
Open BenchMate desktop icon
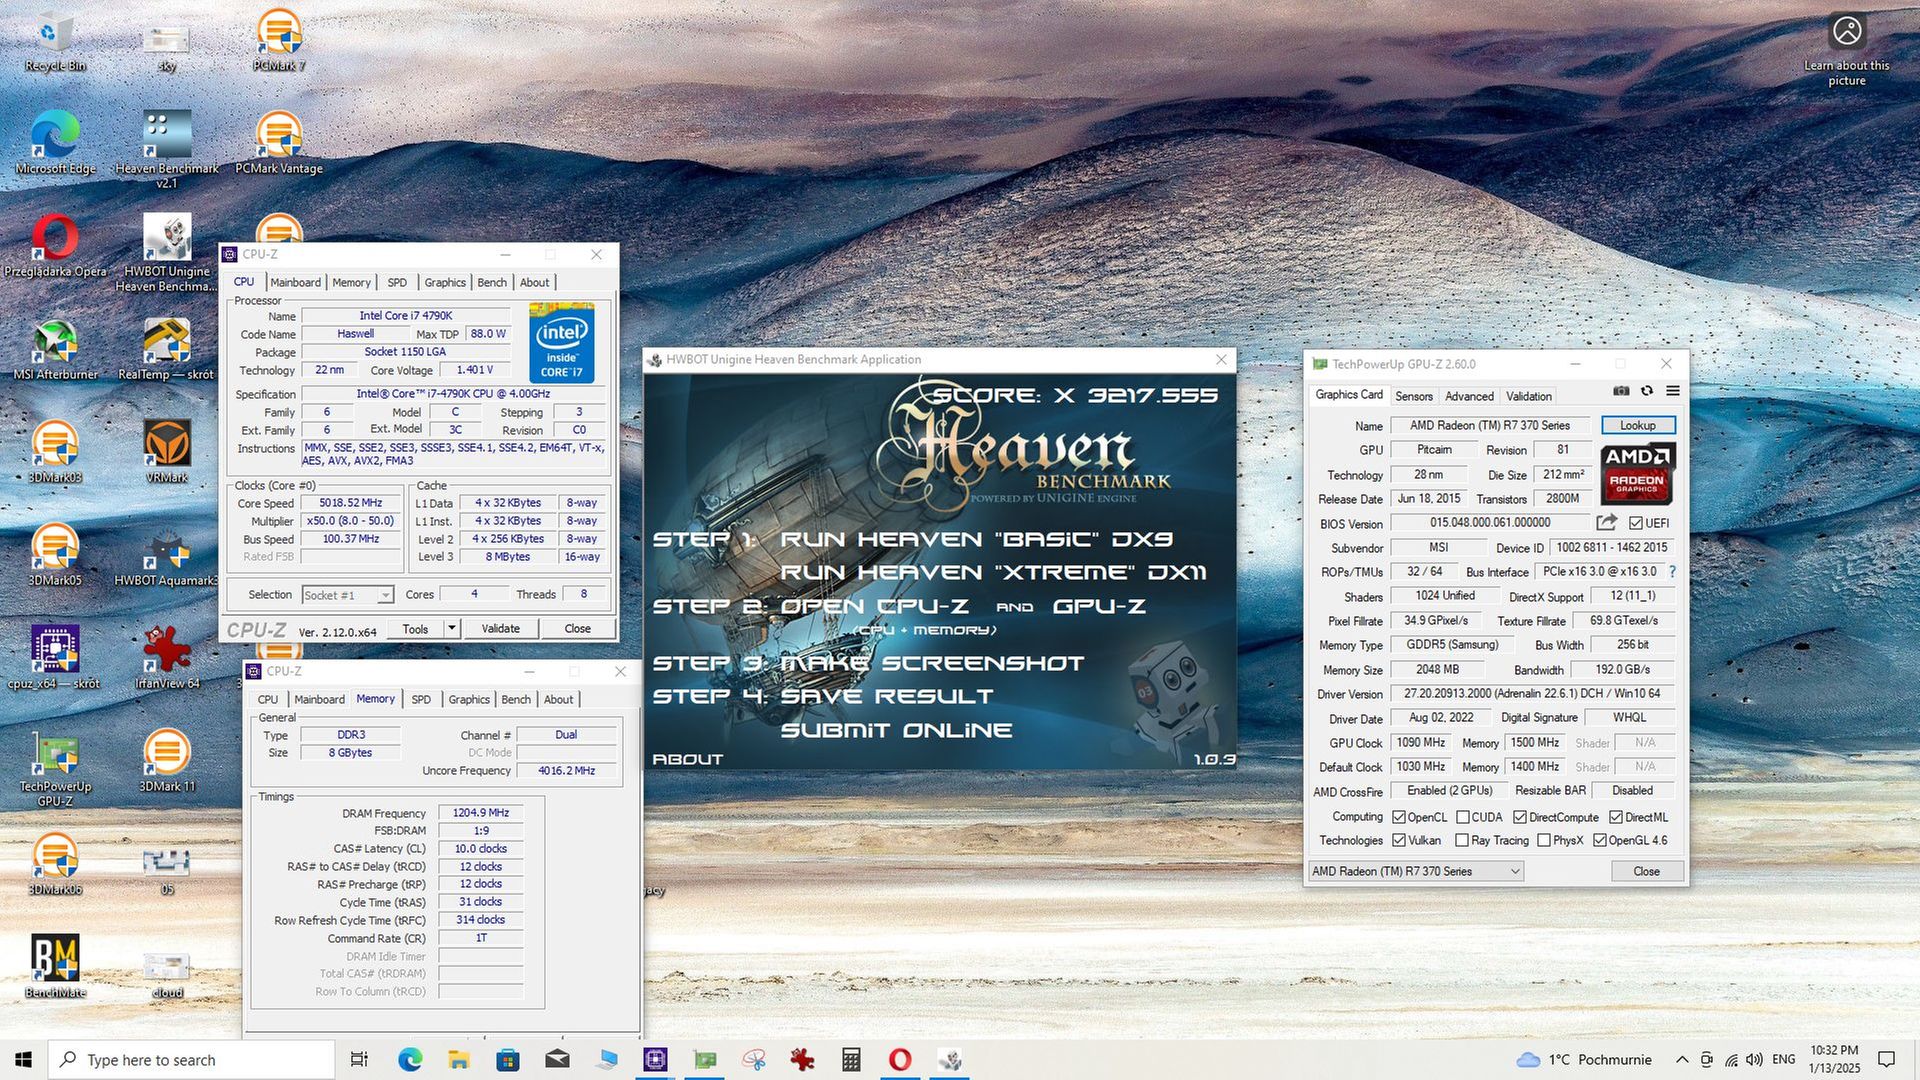55,967
